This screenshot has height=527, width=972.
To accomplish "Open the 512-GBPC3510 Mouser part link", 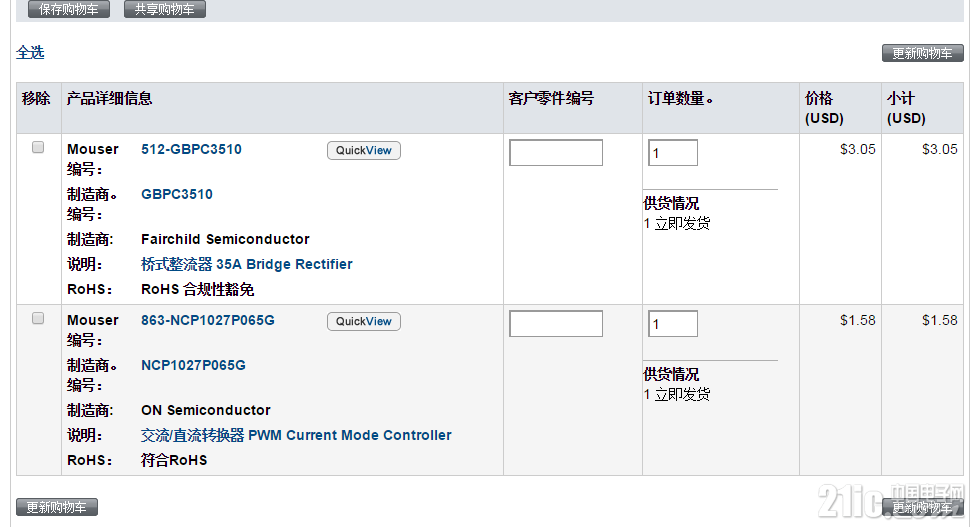I will pyautogui.click(x=191, y=149).
